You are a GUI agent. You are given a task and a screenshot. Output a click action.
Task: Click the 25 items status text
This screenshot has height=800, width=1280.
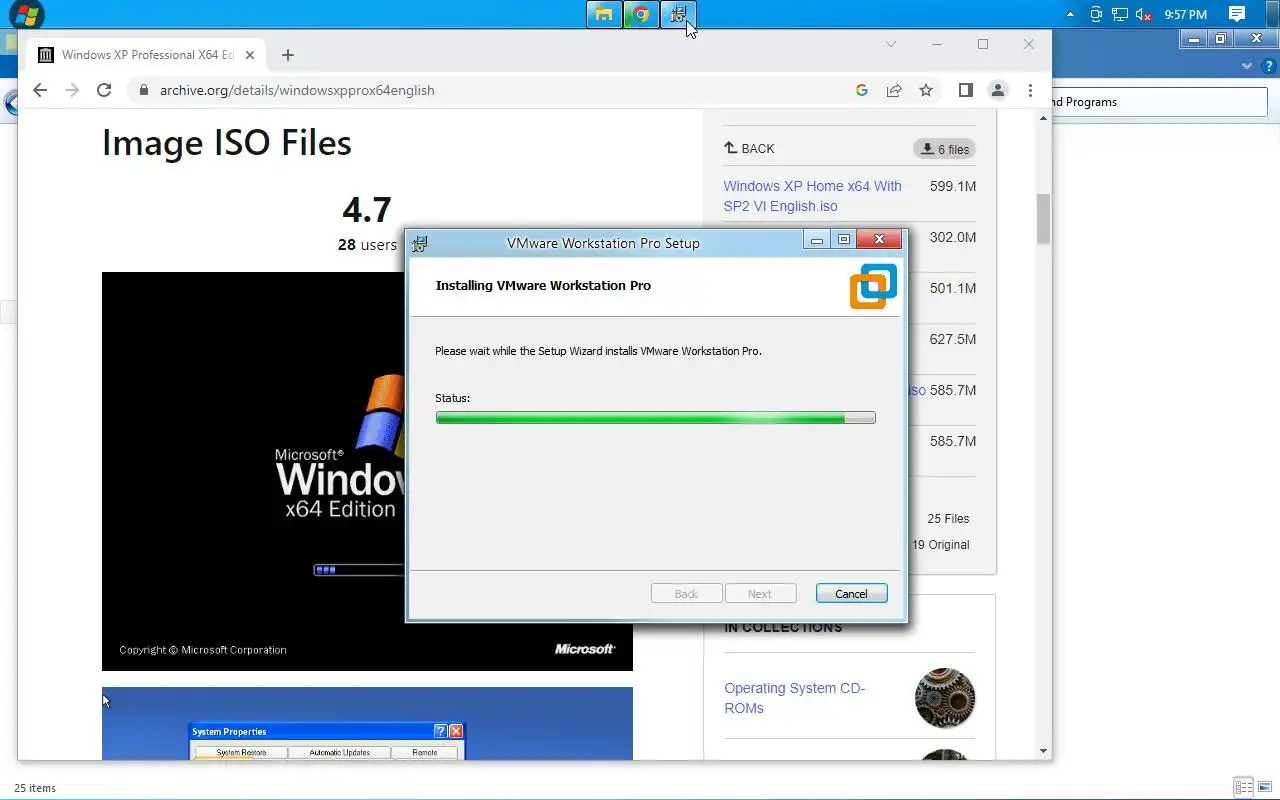pos(35,788)
